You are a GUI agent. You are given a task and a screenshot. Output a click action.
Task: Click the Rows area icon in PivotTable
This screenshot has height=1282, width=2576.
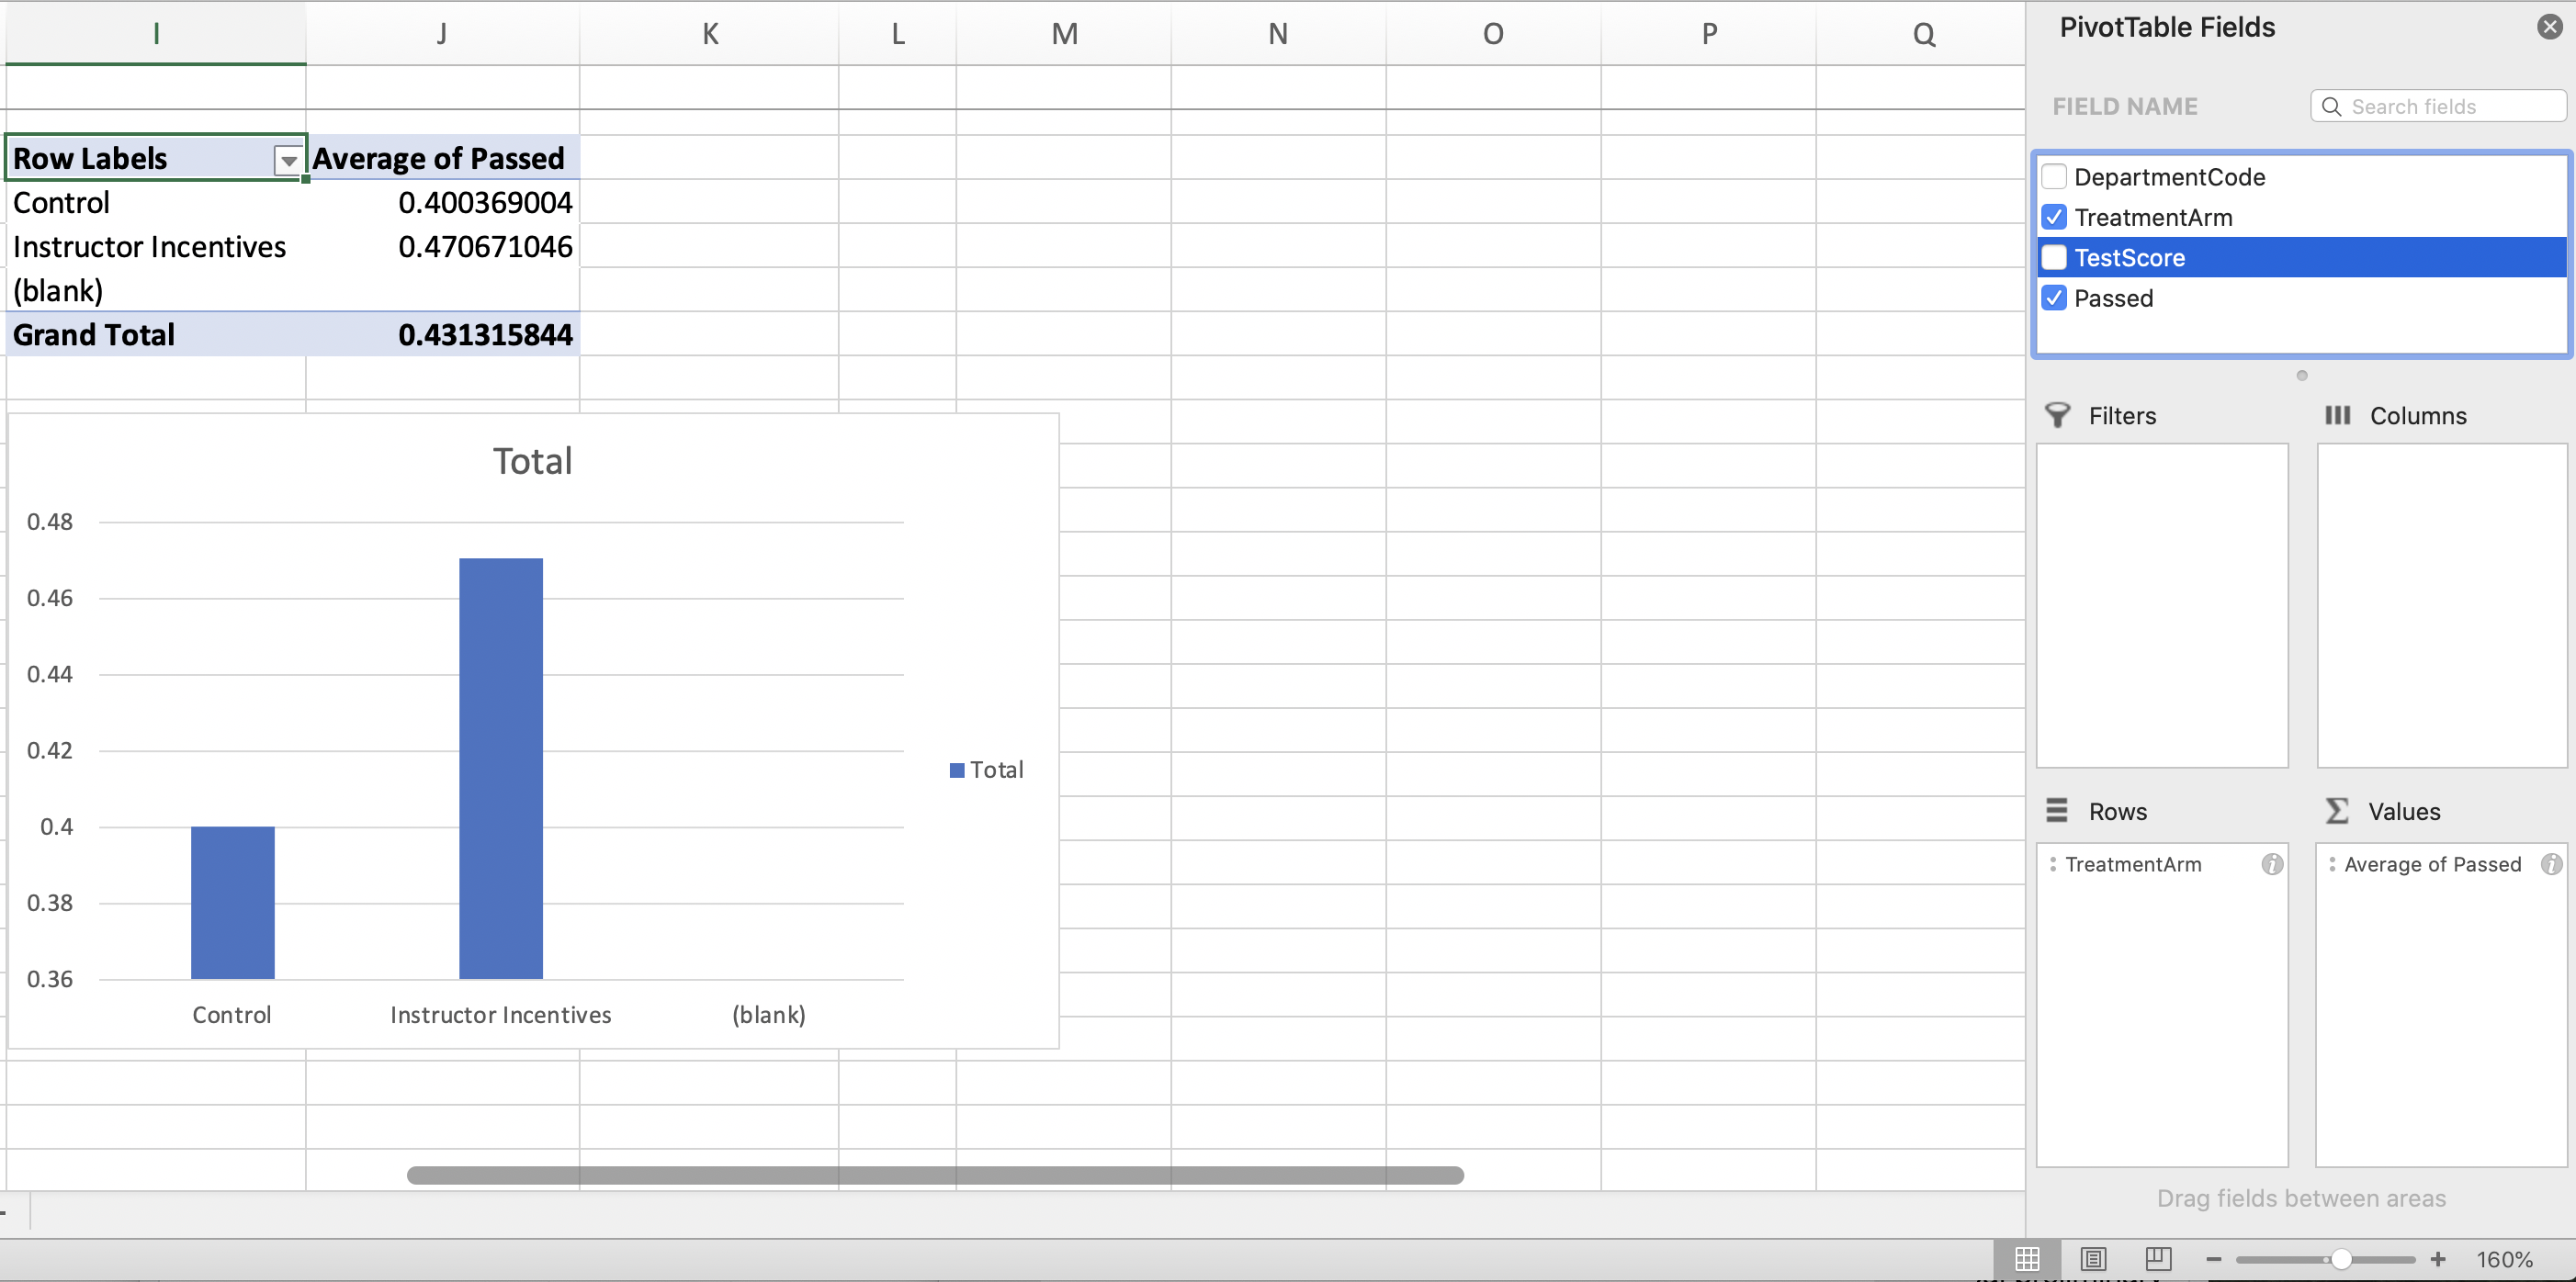tap(2057, 809)
